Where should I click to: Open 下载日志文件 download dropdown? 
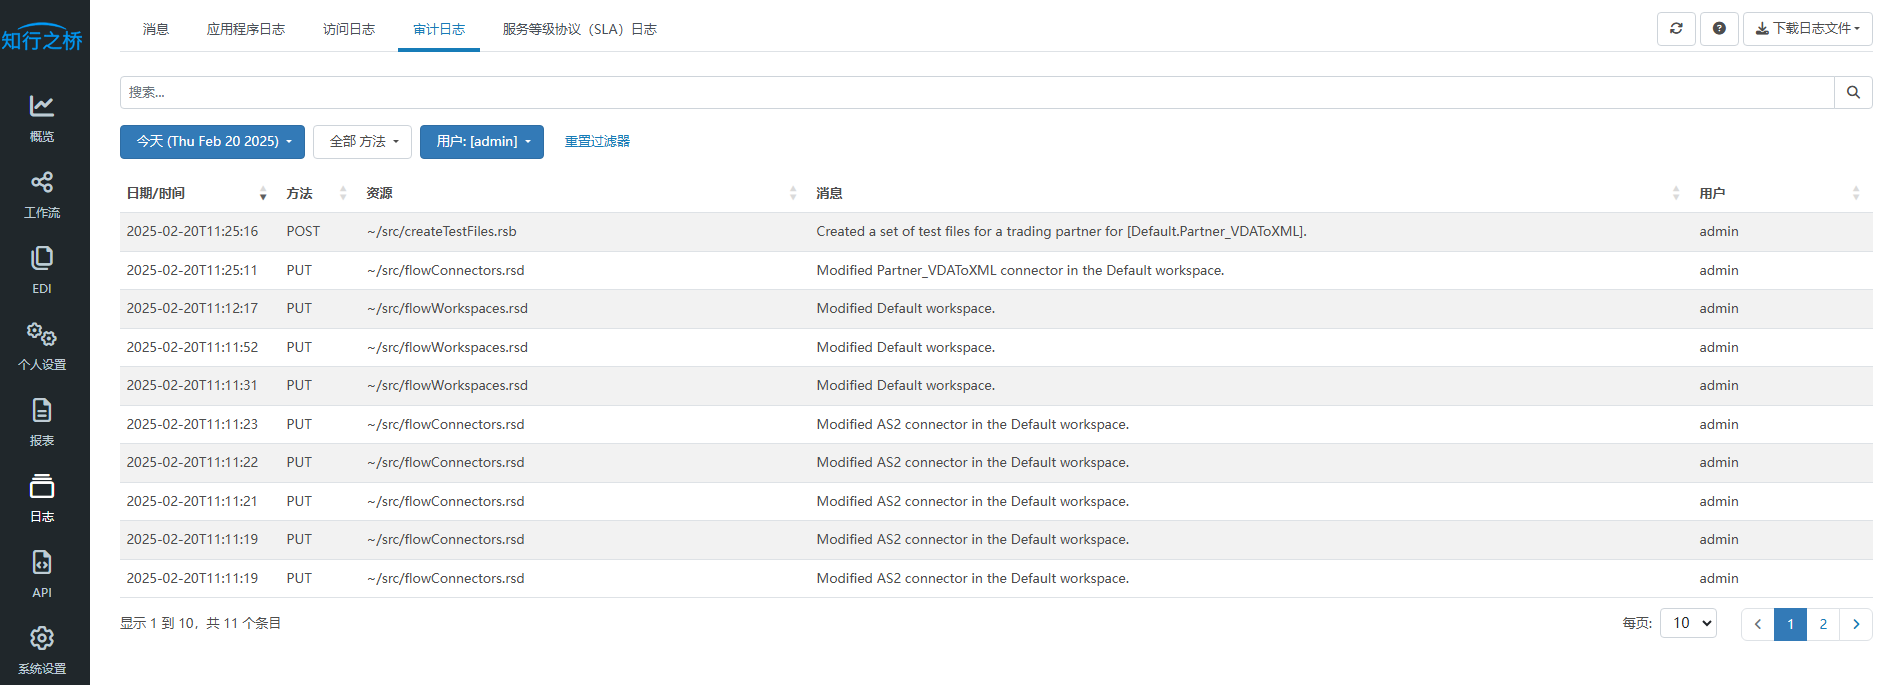[1808, 29]
